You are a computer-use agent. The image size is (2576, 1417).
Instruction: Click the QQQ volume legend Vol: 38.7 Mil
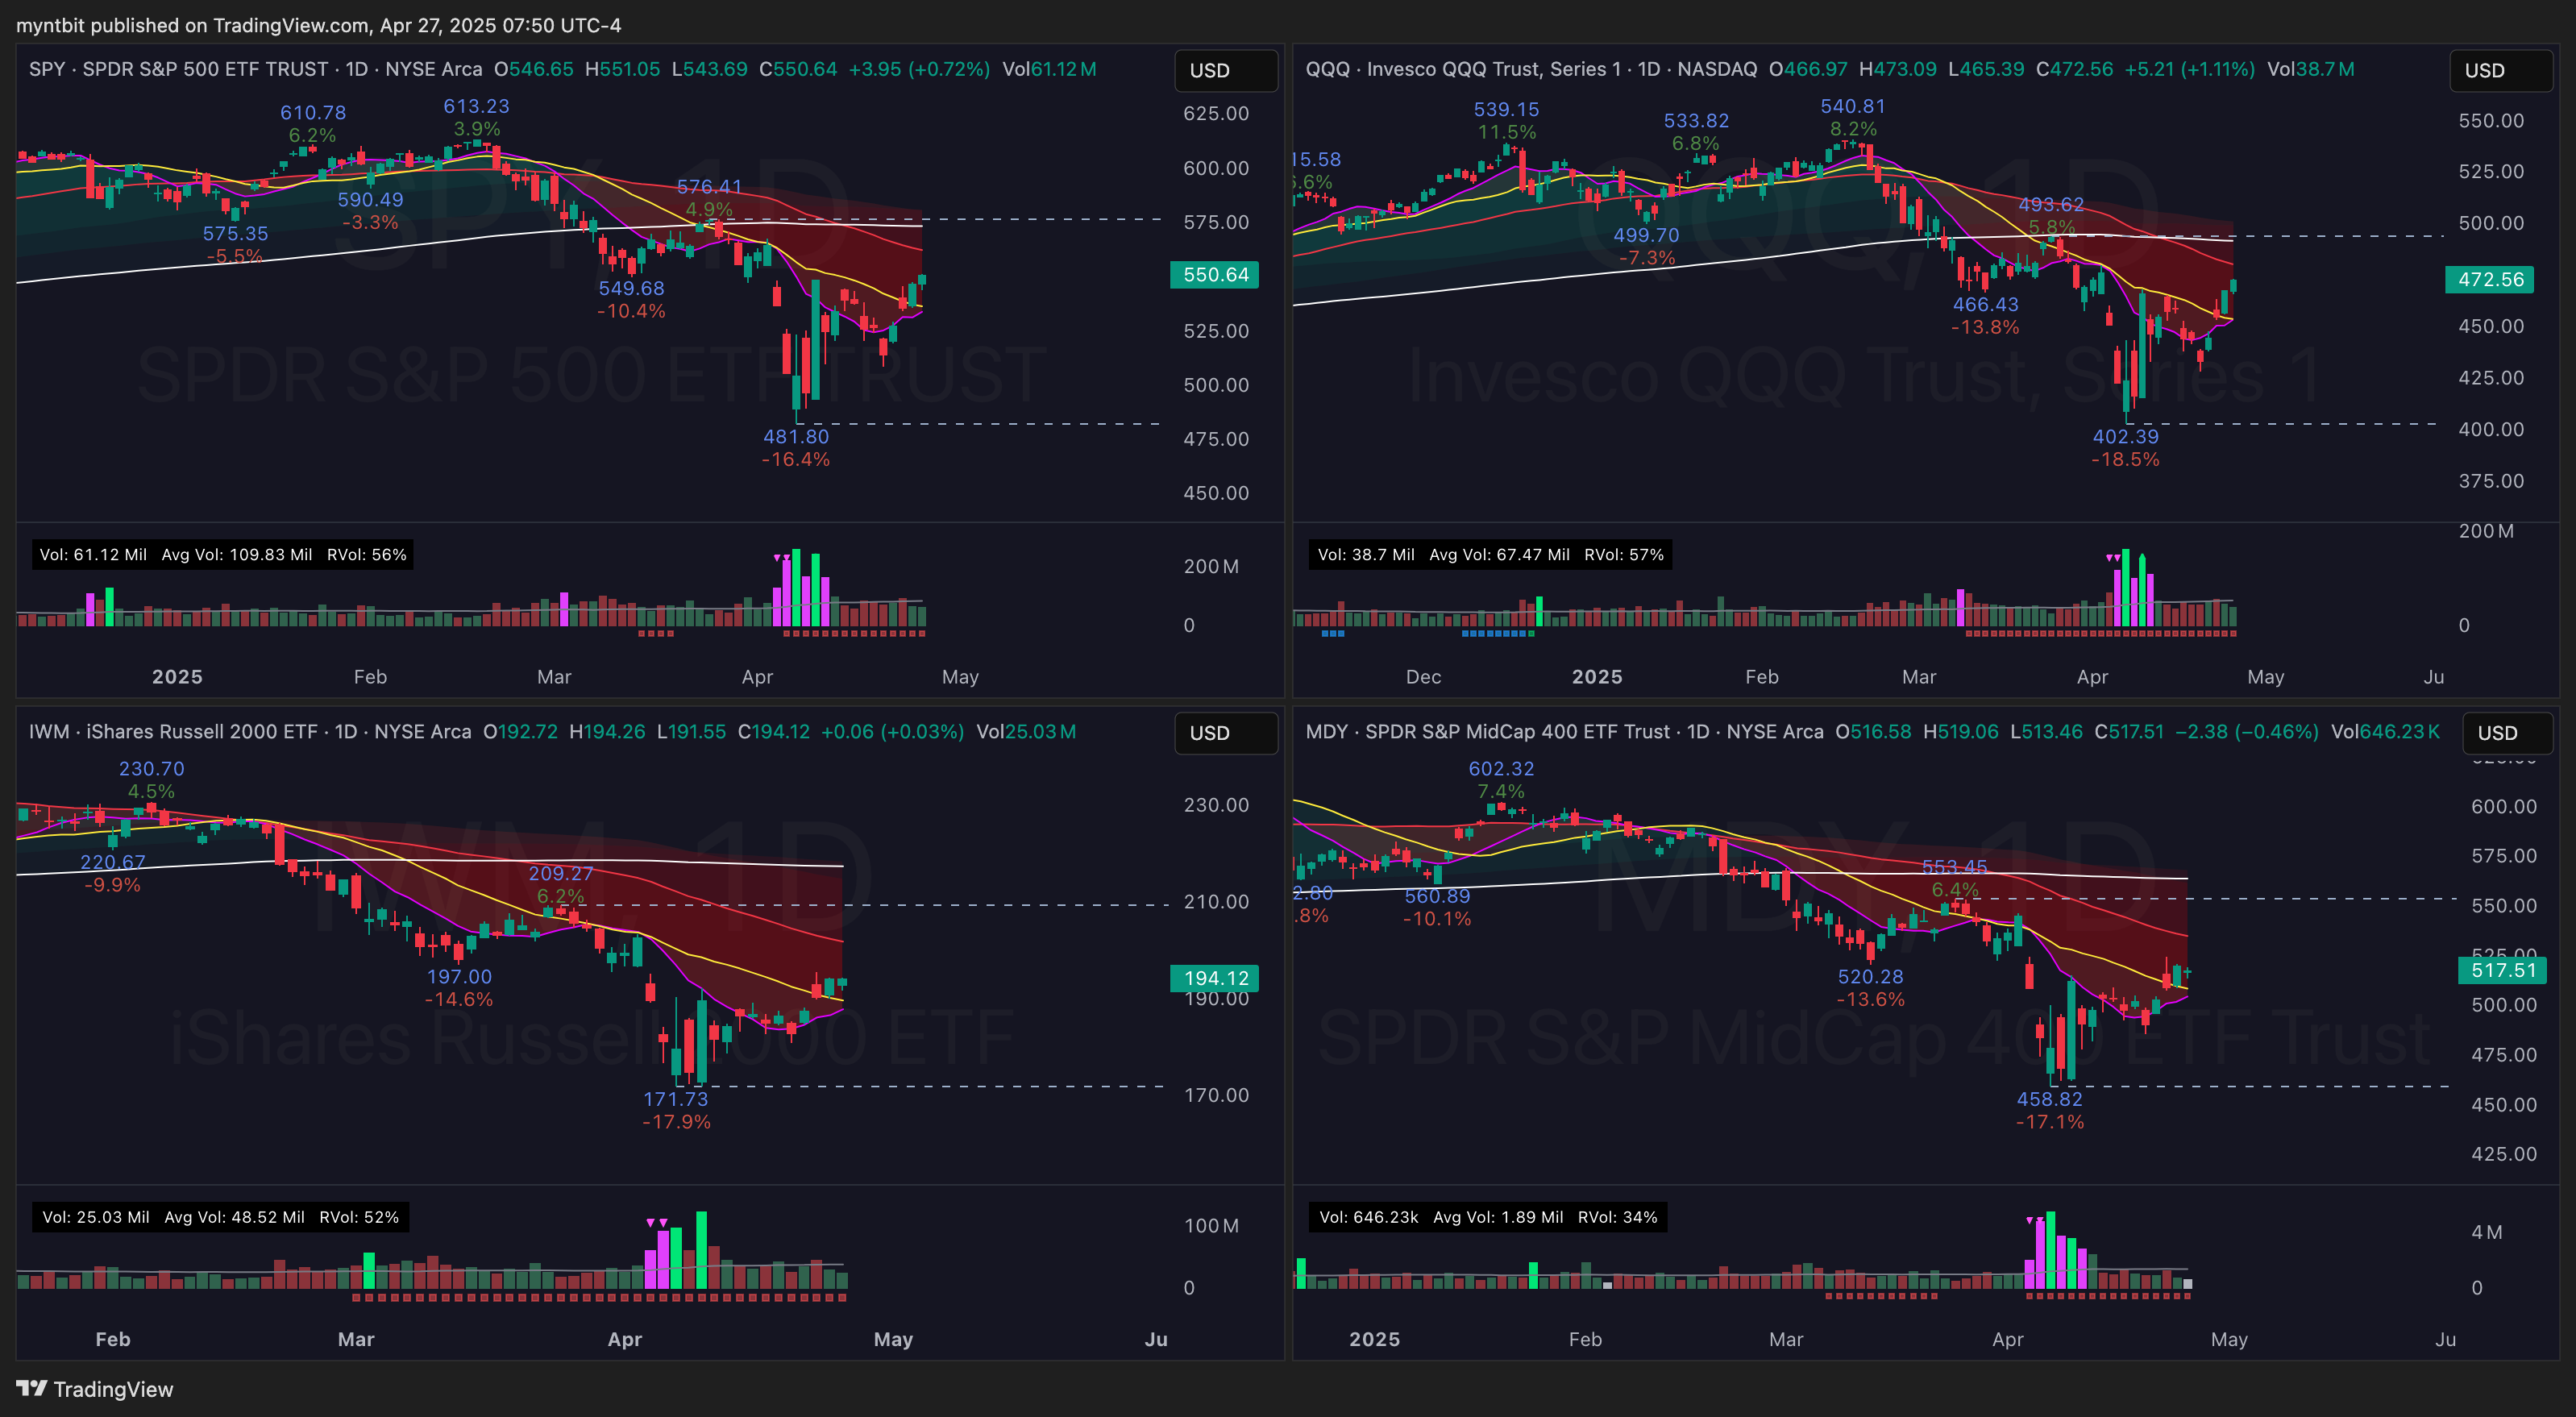(1365, 555)
